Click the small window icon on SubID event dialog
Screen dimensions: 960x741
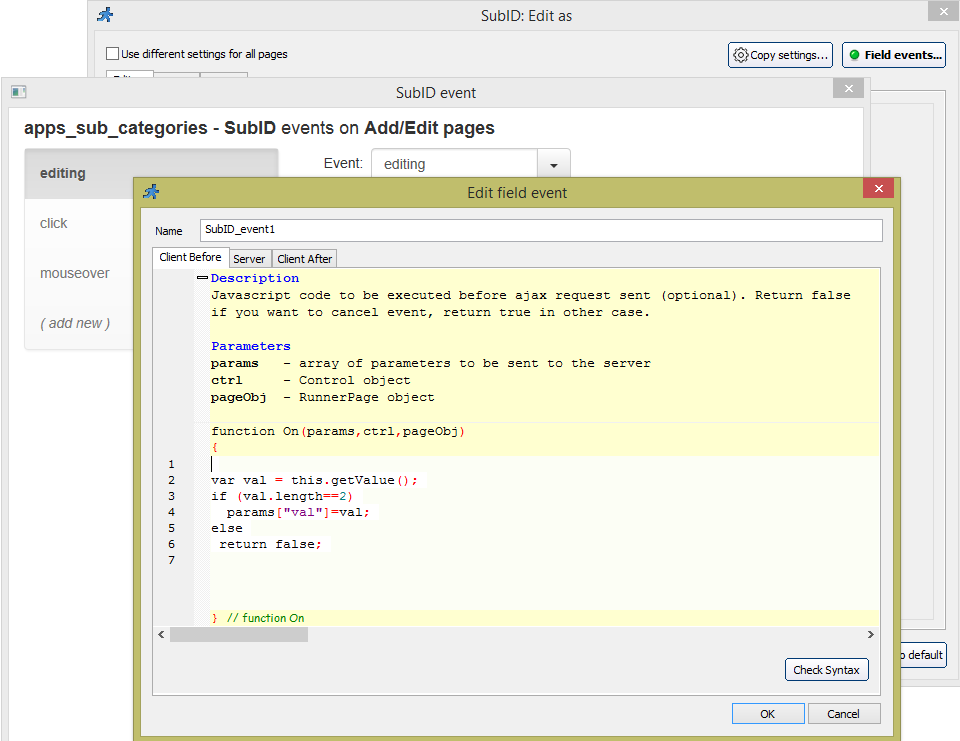tap(18, 91)
